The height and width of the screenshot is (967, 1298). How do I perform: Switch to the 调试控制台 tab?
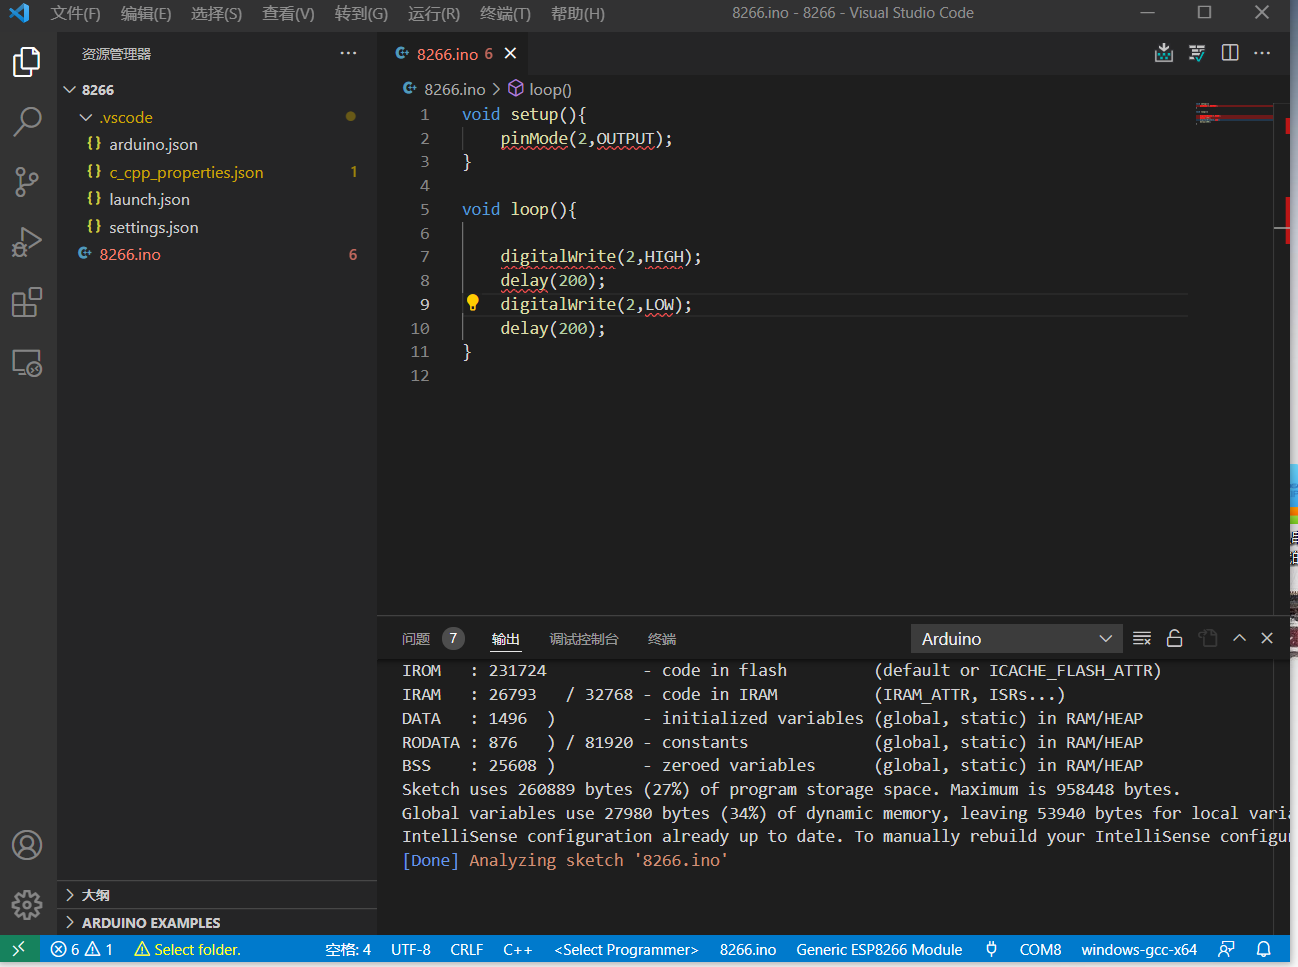point(584,638)
